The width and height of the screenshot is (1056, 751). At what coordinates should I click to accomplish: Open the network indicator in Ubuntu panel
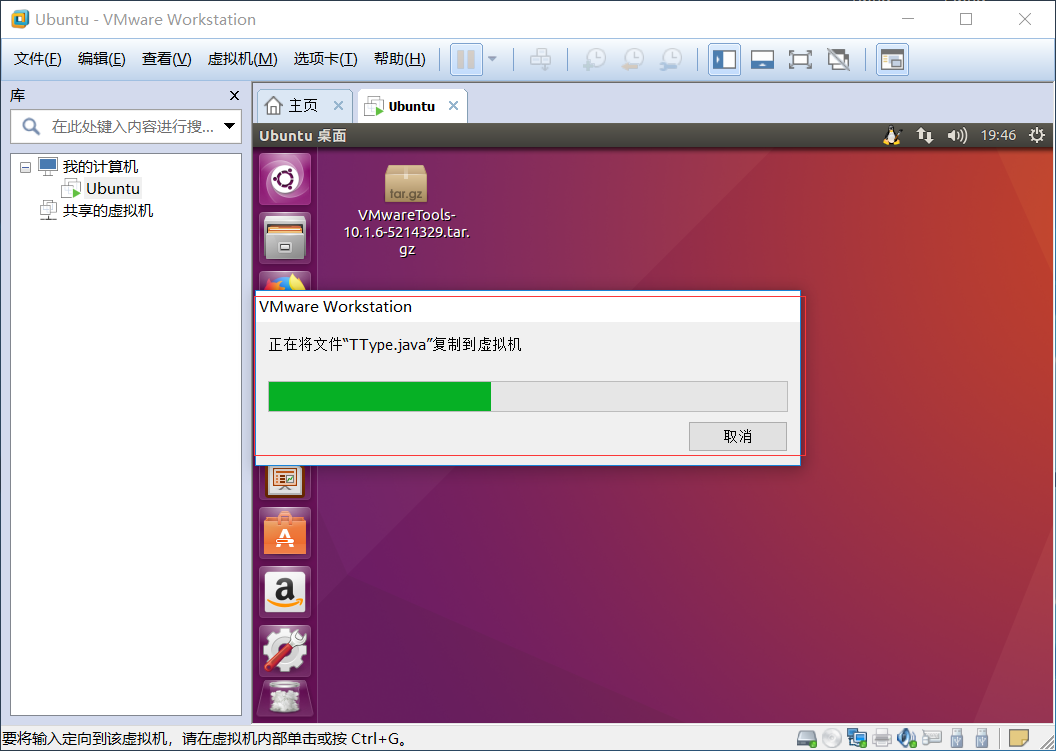point(925,135)
